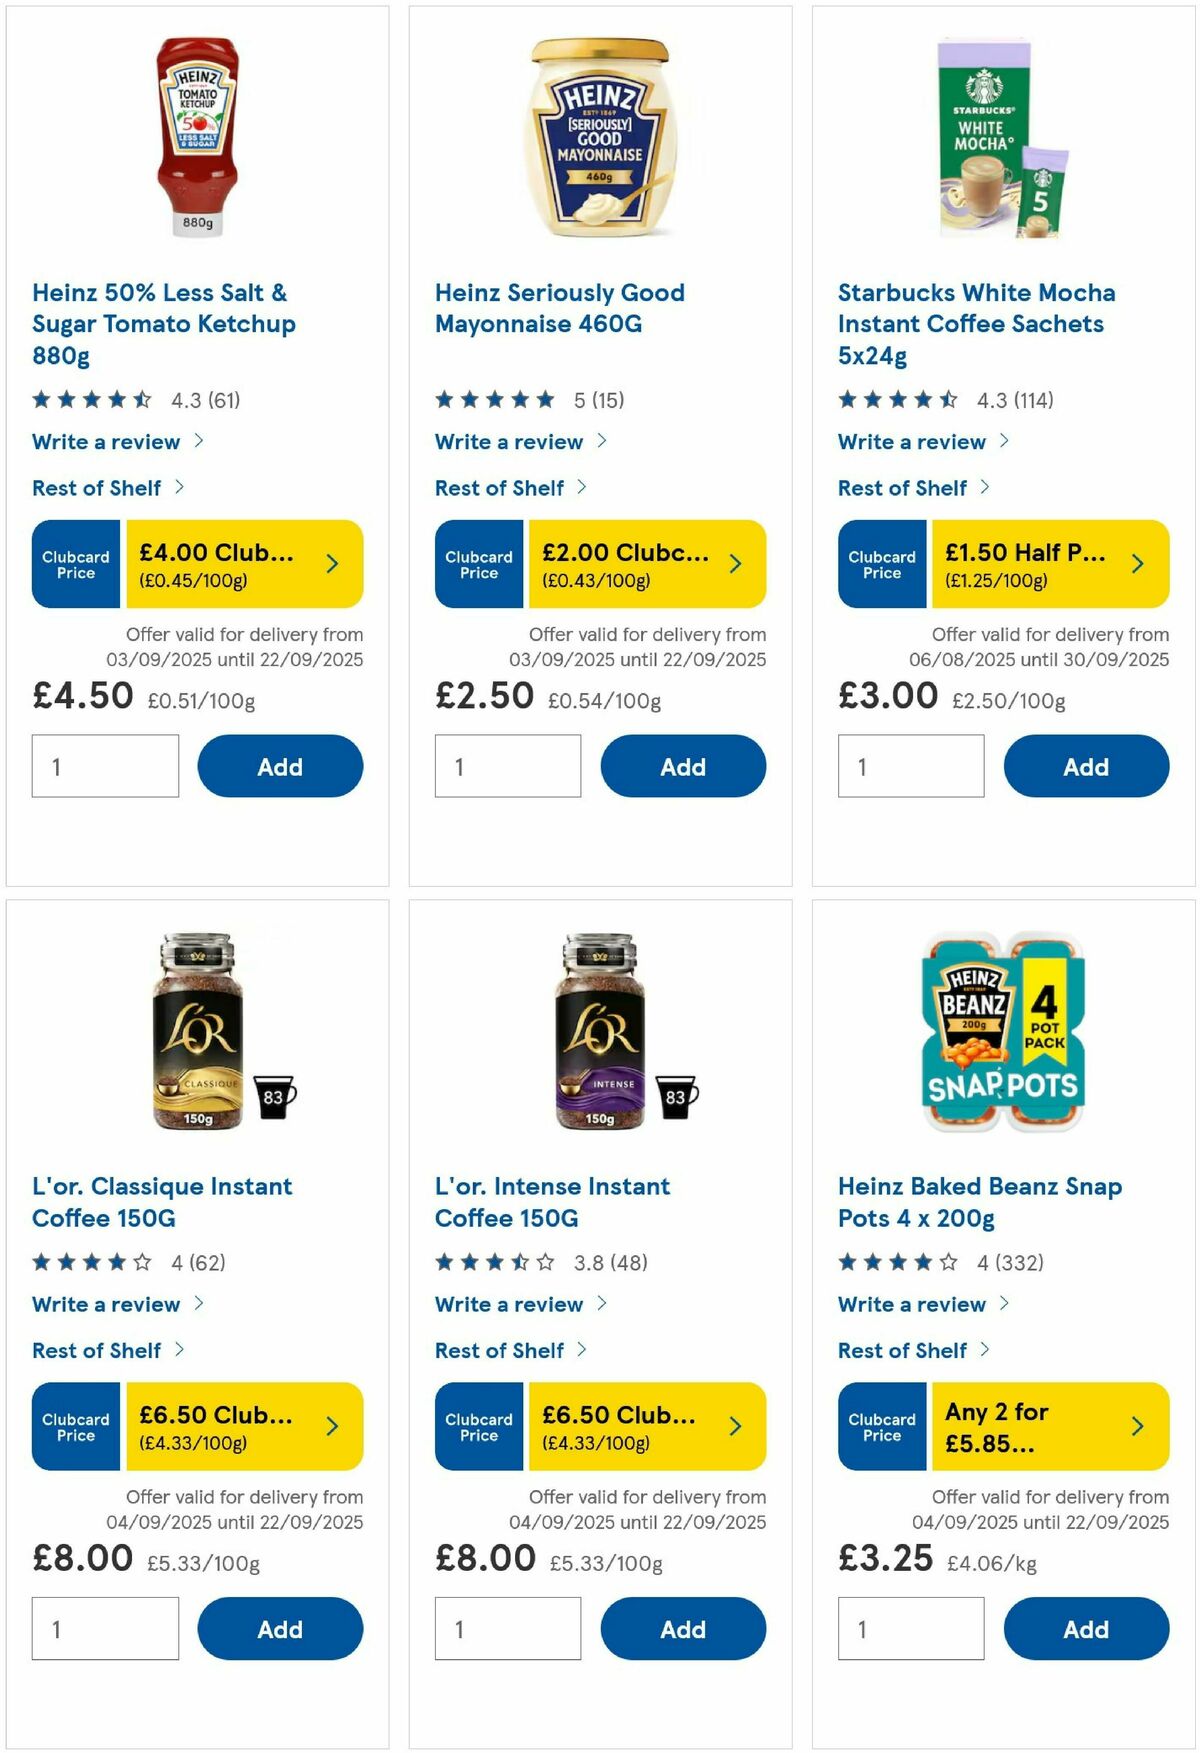Add the L'or Intense coffee to the basket
The width and height of the screenshot is (1200, 1753).
(x=683, y=1628)
